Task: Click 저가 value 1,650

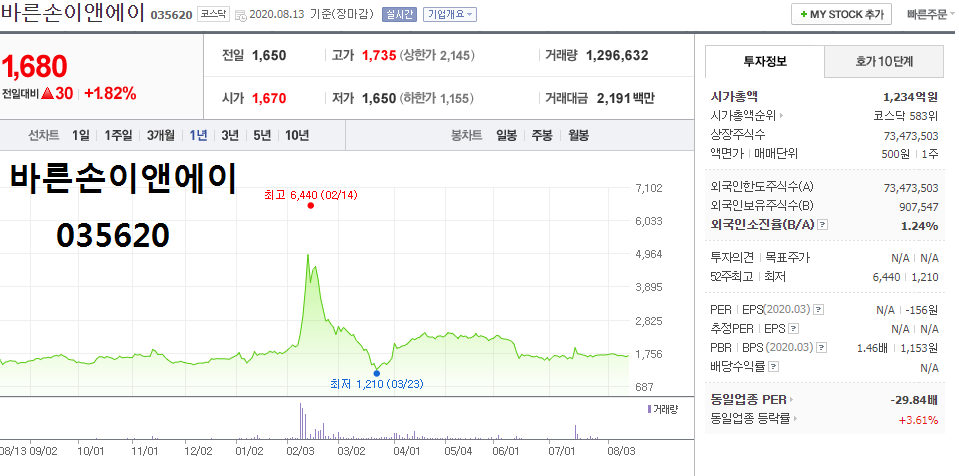Action: 379,98
